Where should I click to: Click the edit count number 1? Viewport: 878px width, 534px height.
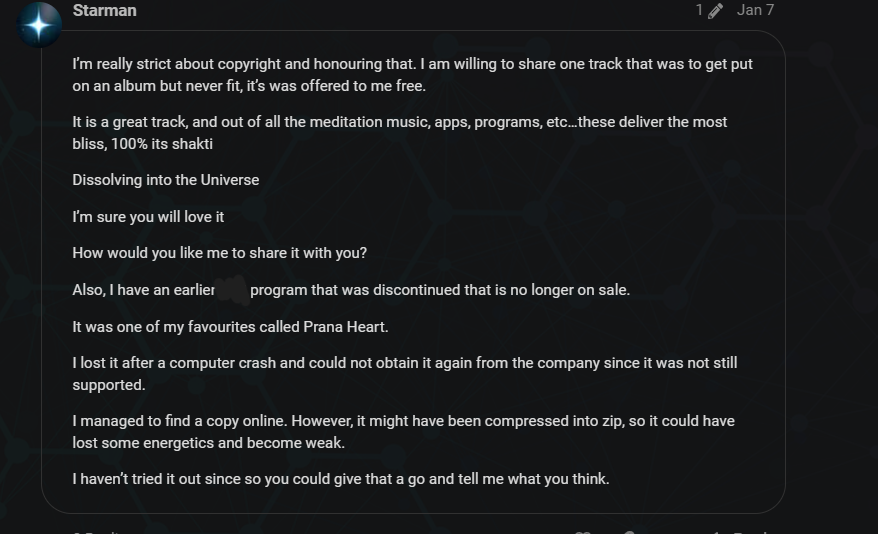(x=699, y=10)
